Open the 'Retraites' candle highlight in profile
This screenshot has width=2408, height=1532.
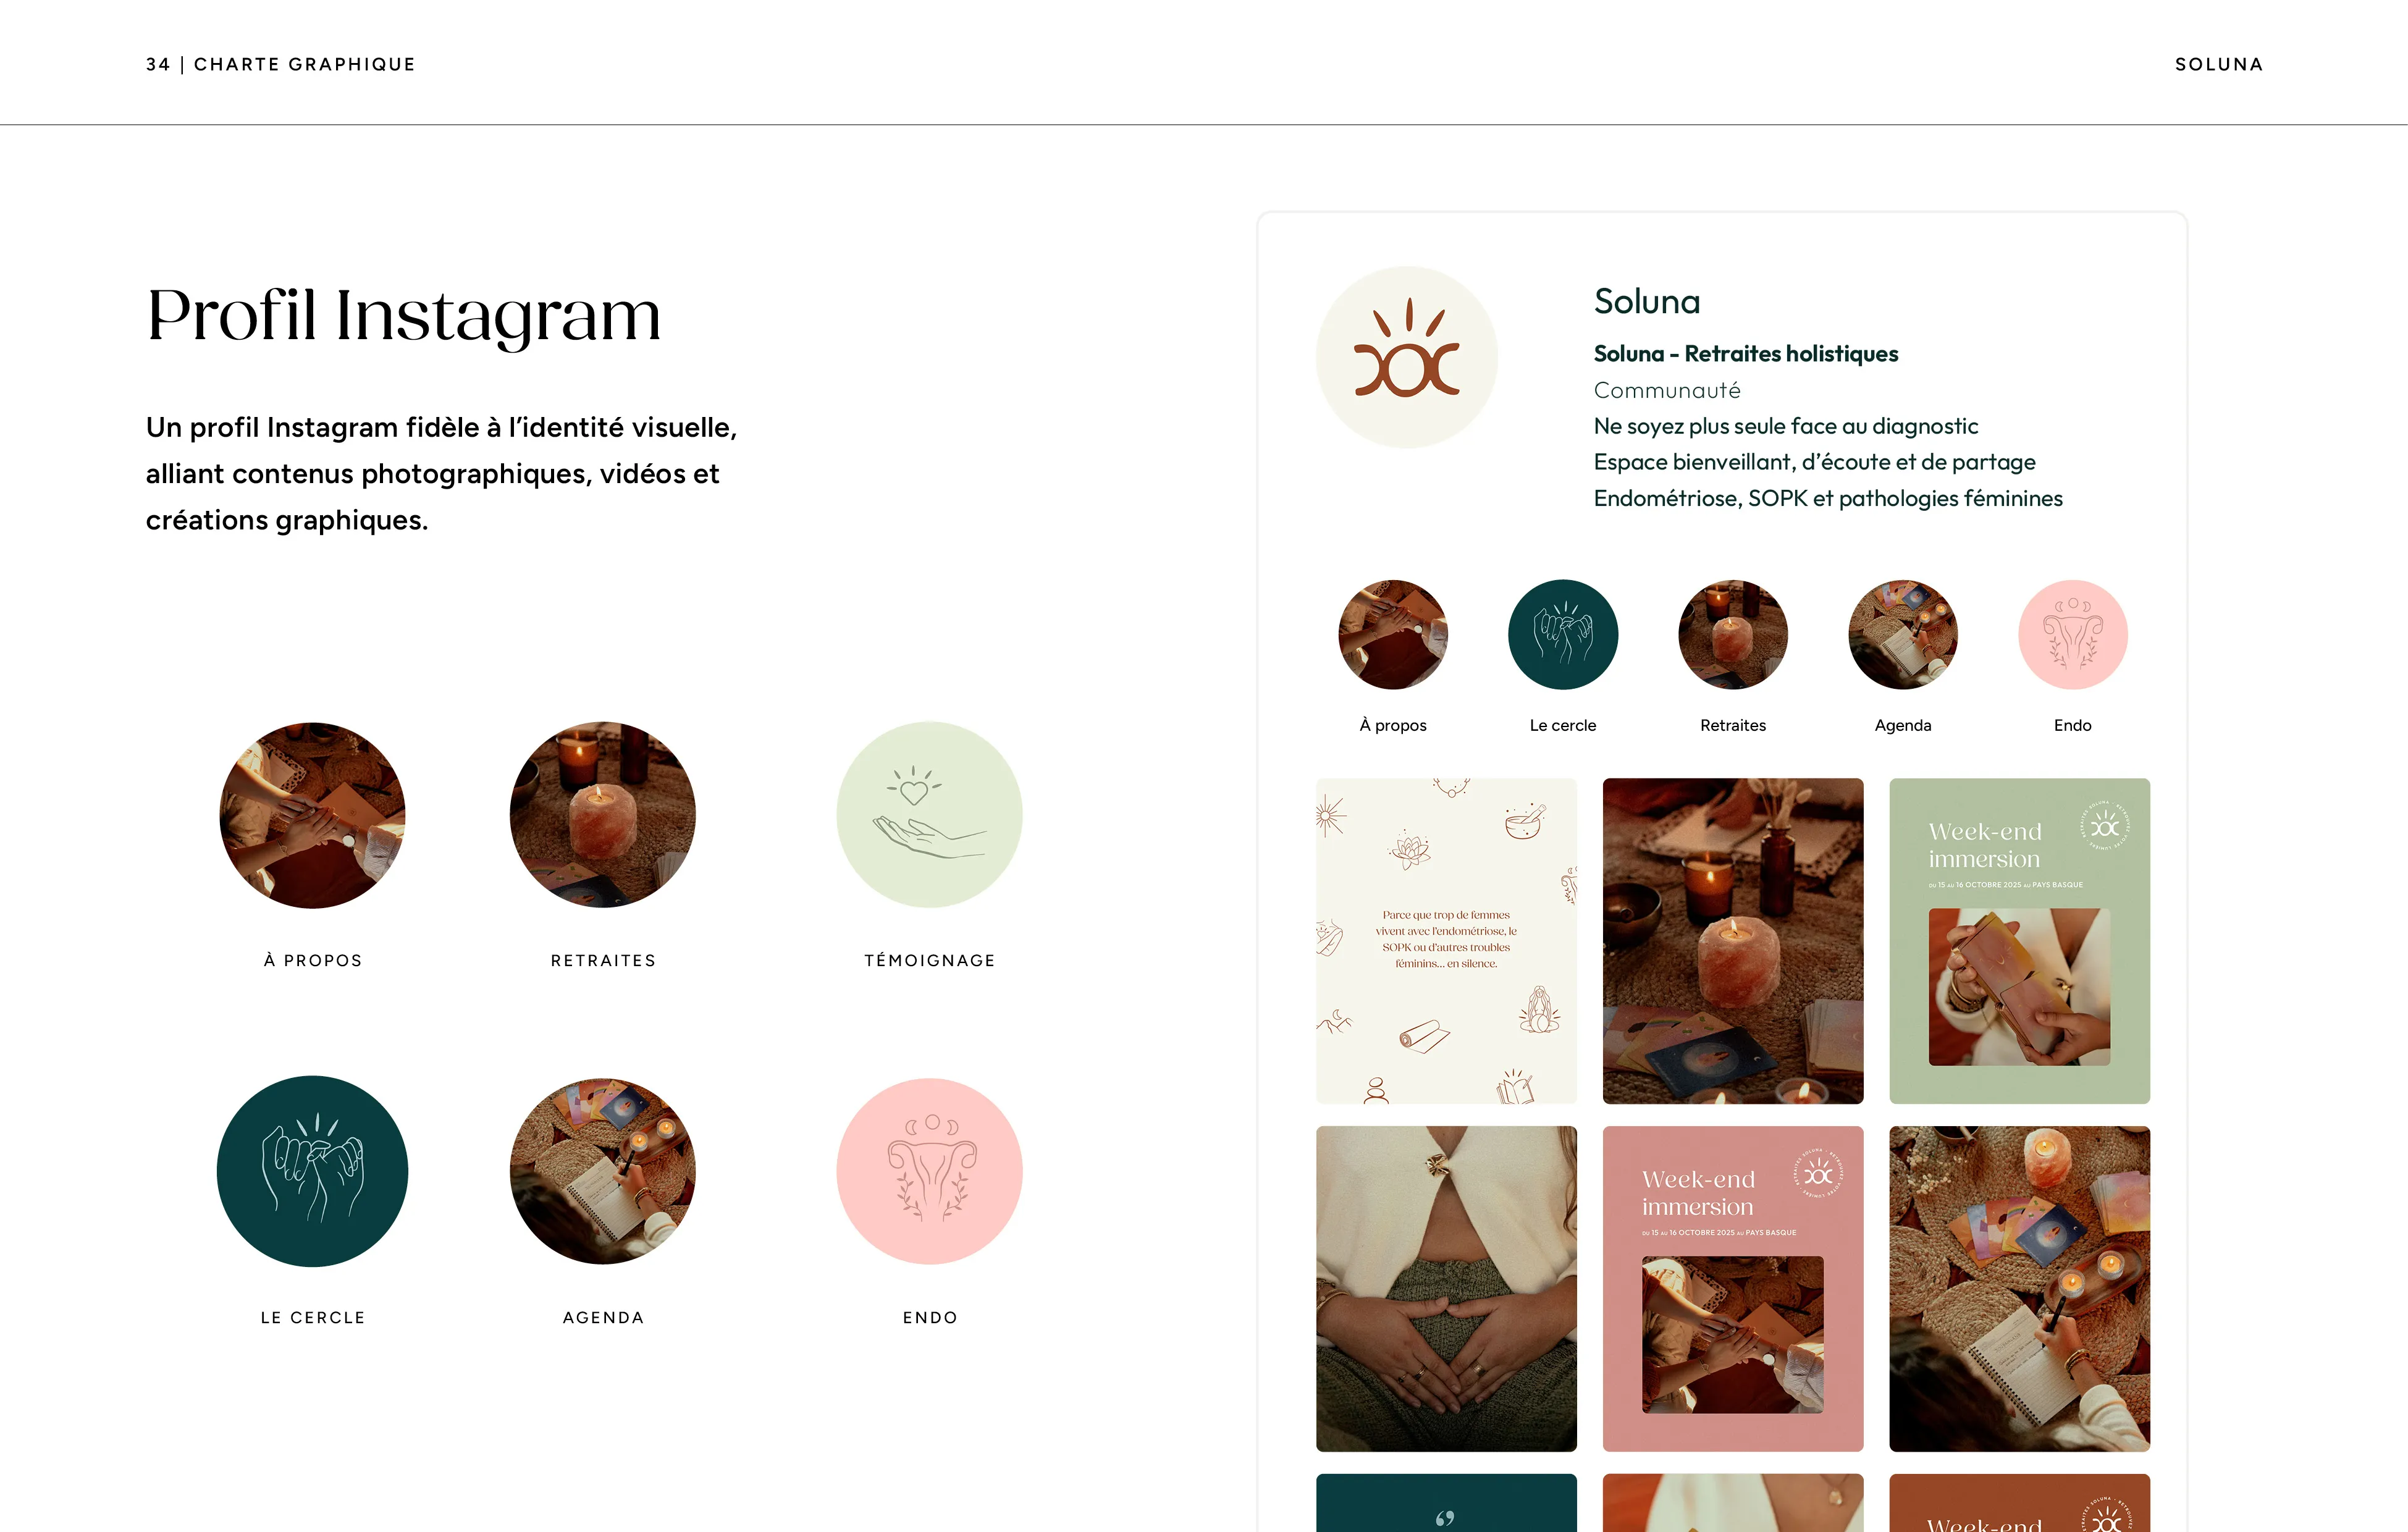[1733, 634]
